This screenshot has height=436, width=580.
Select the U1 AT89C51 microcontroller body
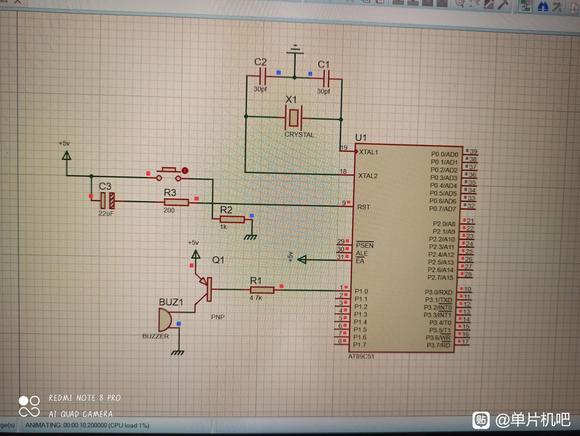click(x=406, y=249)
